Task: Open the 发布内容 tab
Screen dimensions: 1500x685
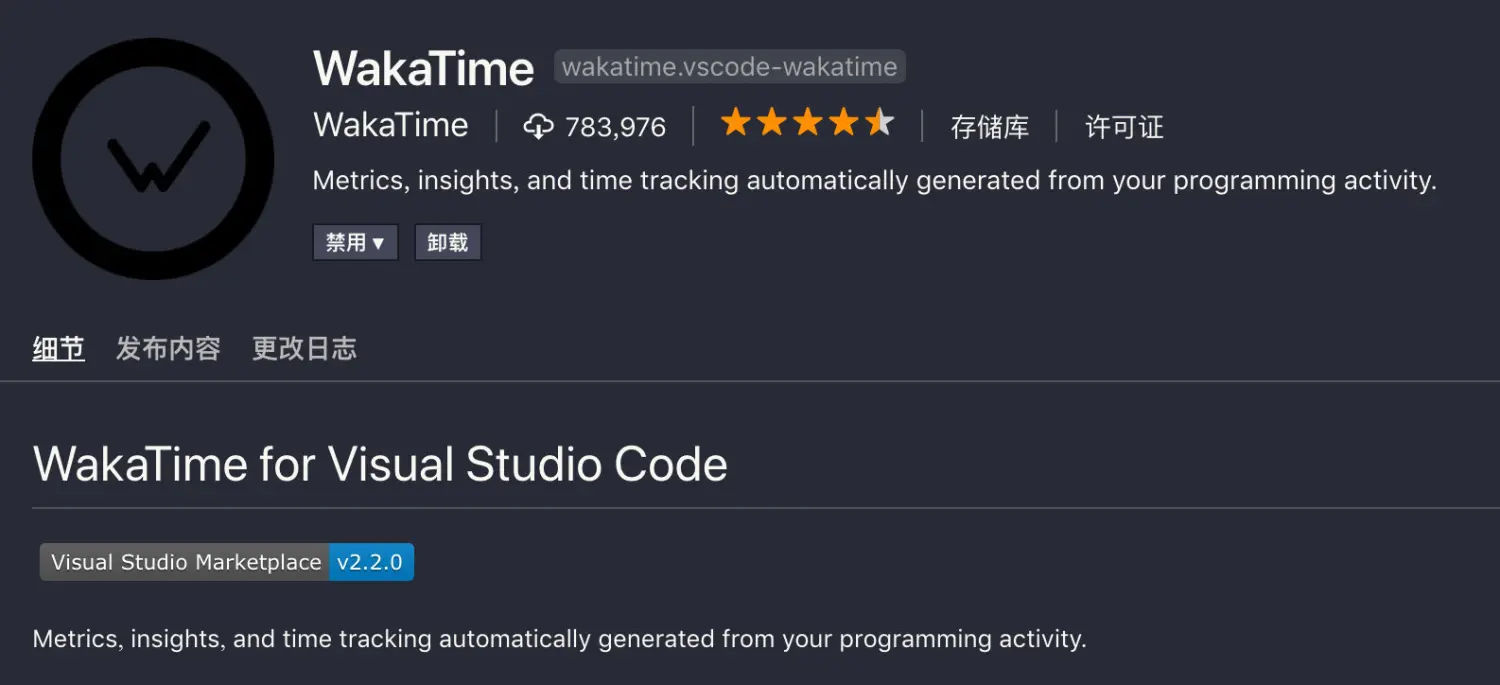Action: (x=168, y=348)
